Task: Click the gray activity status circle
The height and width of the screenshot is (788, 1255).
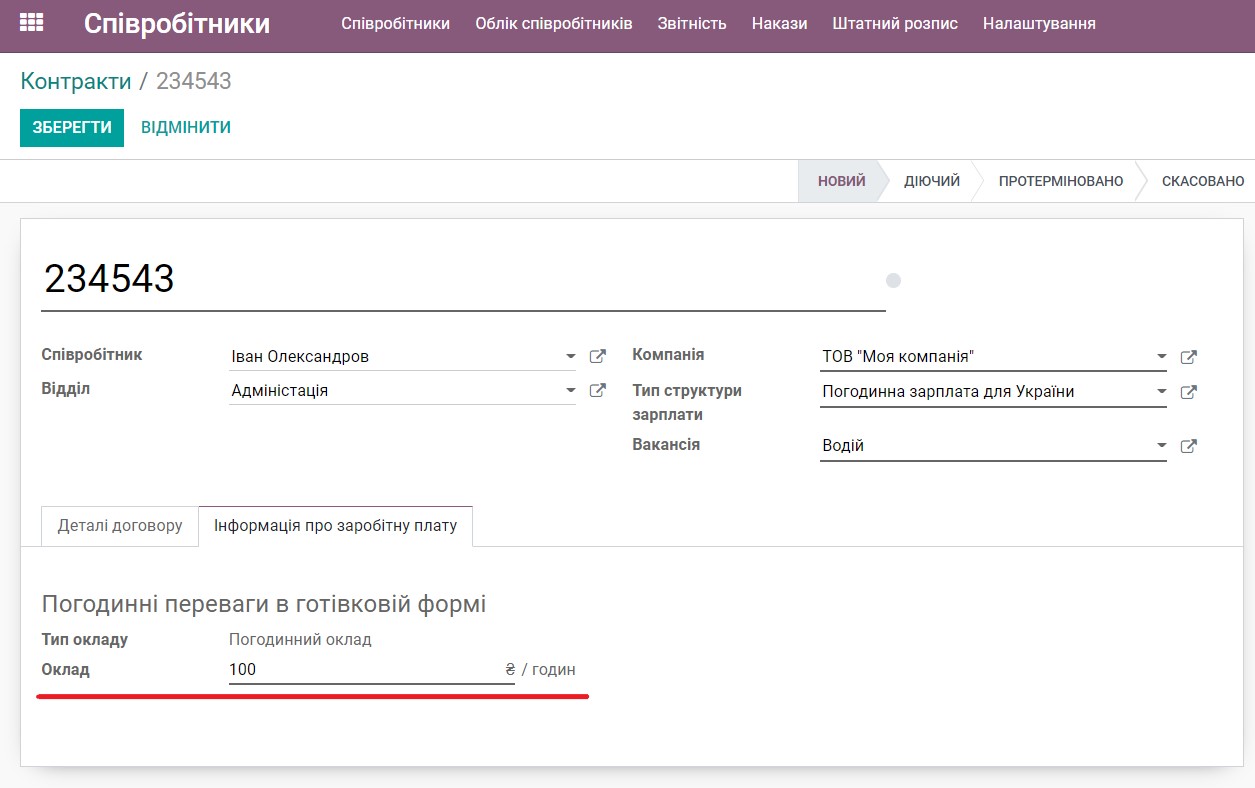Action: (893, 281)
